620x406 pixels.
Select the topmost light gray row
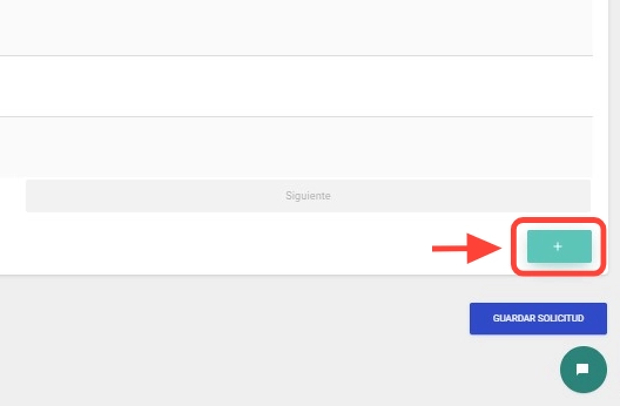click(296, 27)
